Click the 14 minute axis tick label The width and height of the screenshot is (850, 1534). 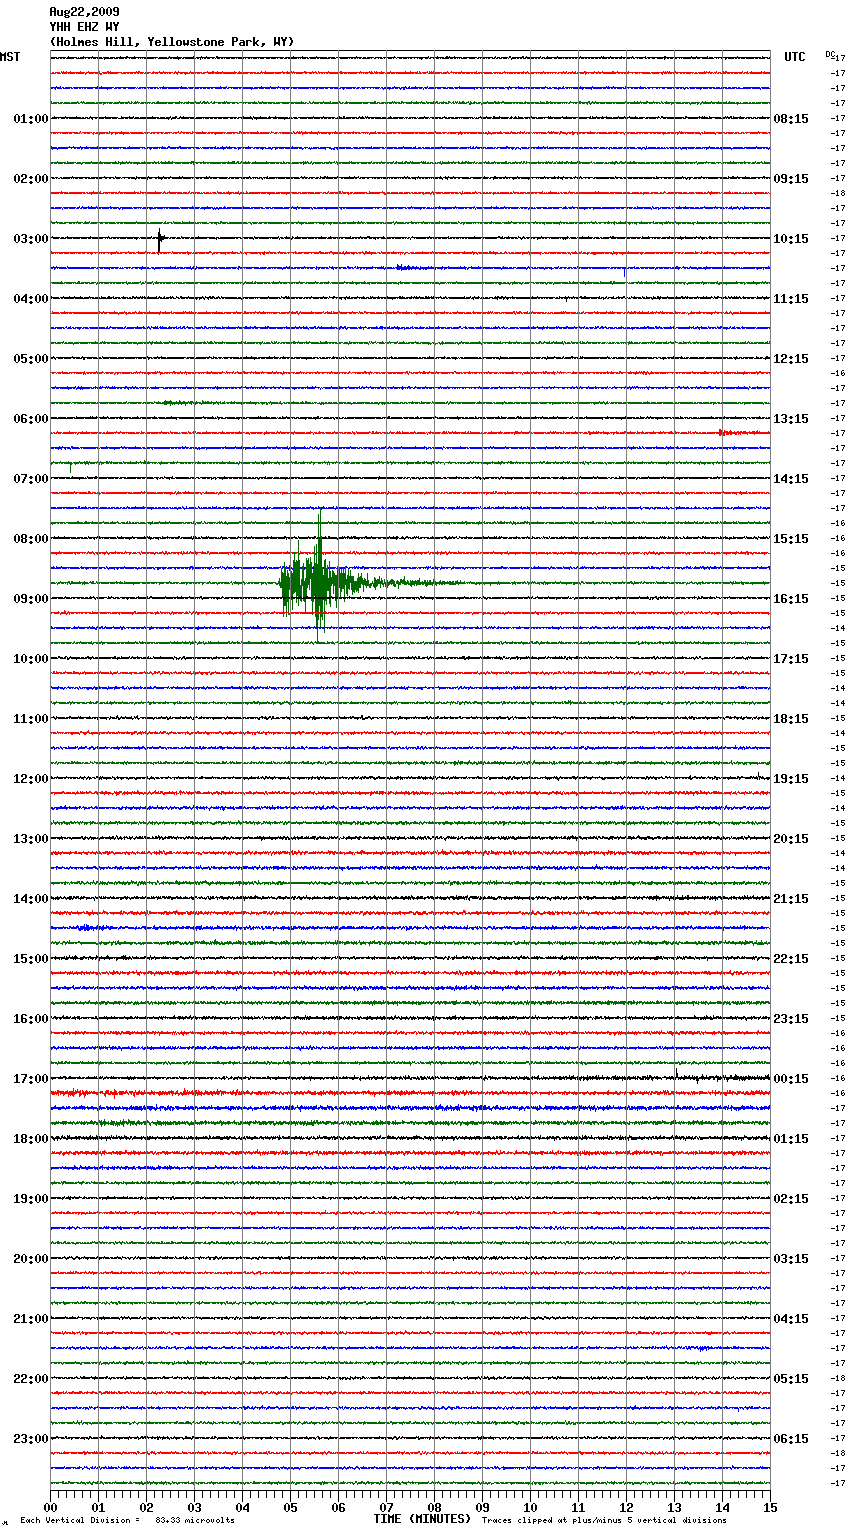pyautogui.click(x=722, y=1507)
